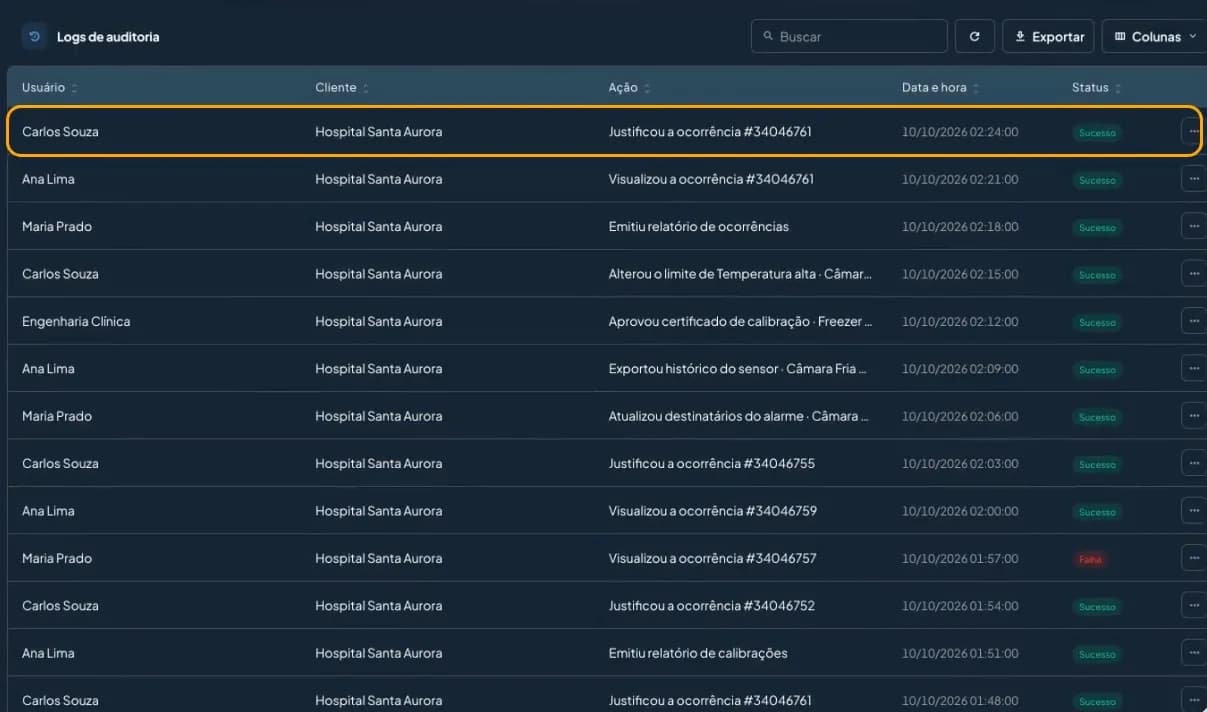
Task: Open more options for the 02:15:00 row
Action: (1193, 273)
